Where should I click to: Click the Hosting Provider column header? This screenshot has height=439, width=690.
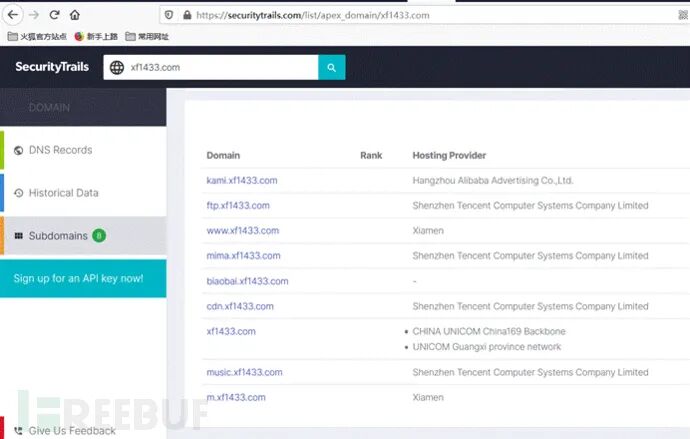coord(449,155)
